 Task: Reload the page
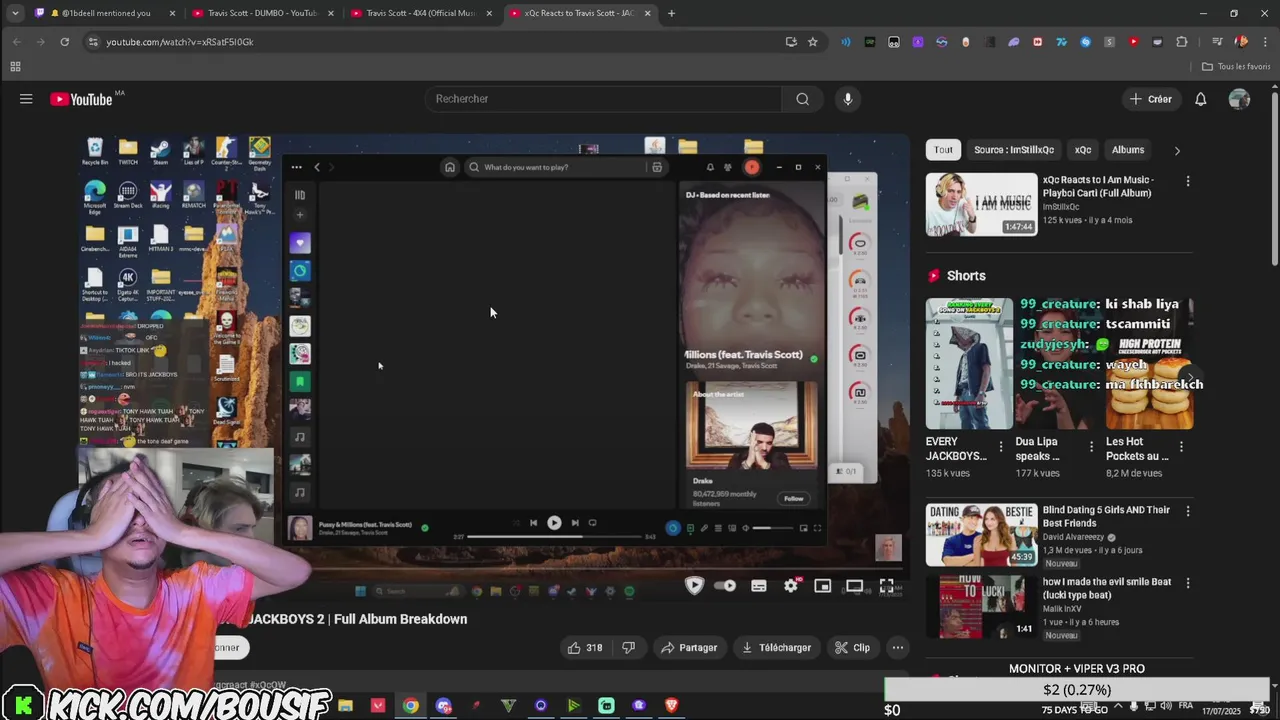64,42
